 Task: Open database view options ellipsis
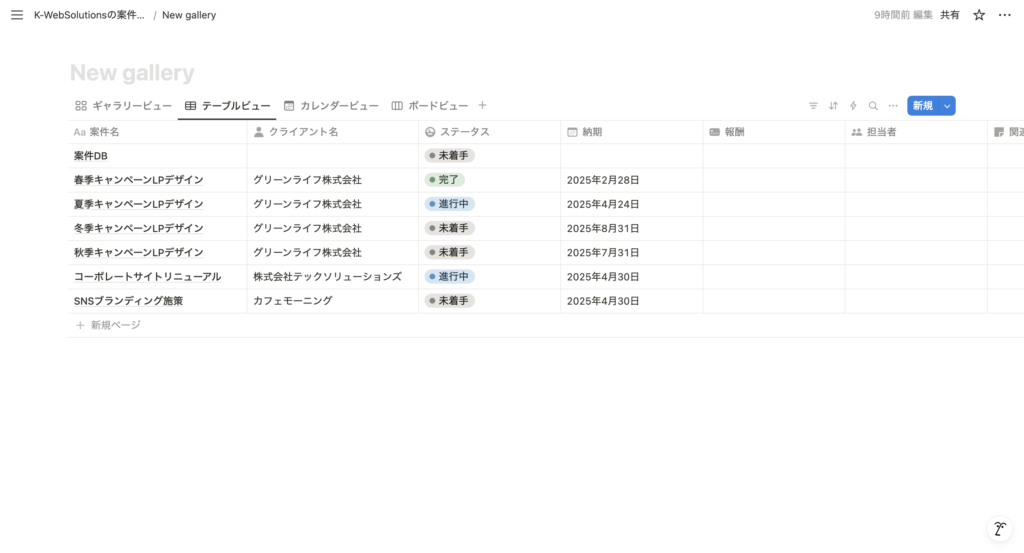893,106
